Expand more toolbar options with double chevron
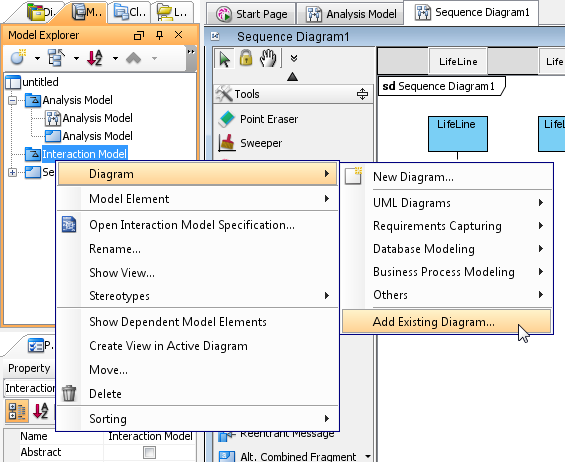 294,58
